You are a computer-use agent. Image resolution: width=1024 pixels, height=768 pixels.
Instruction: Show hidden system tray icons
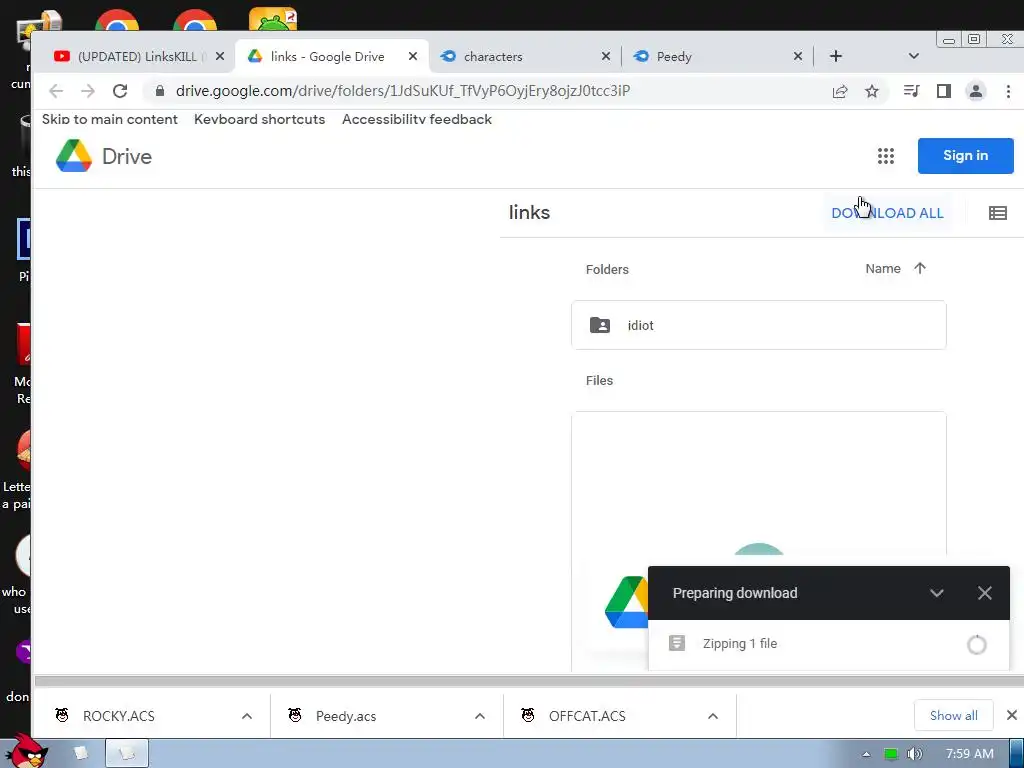[x=866, y=754]
